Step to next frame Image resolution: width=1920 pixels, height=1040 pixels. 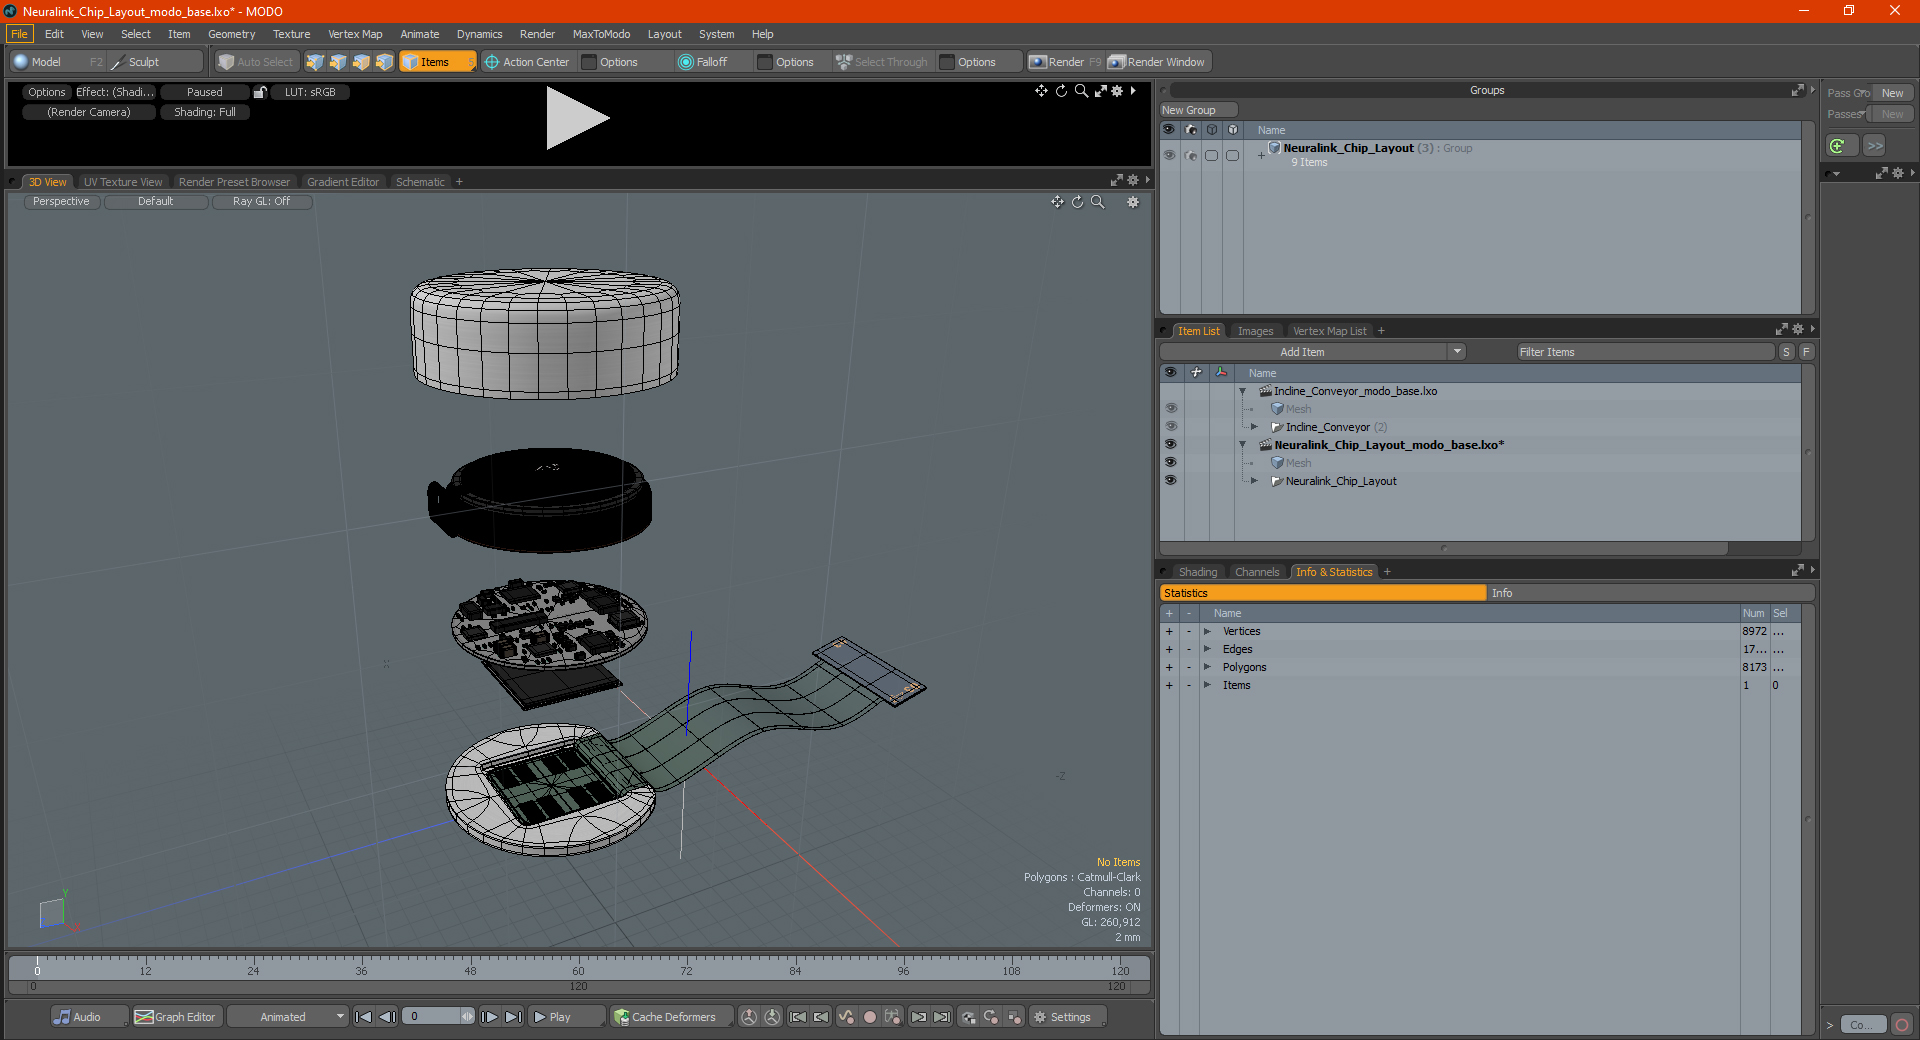[490, 1017]
